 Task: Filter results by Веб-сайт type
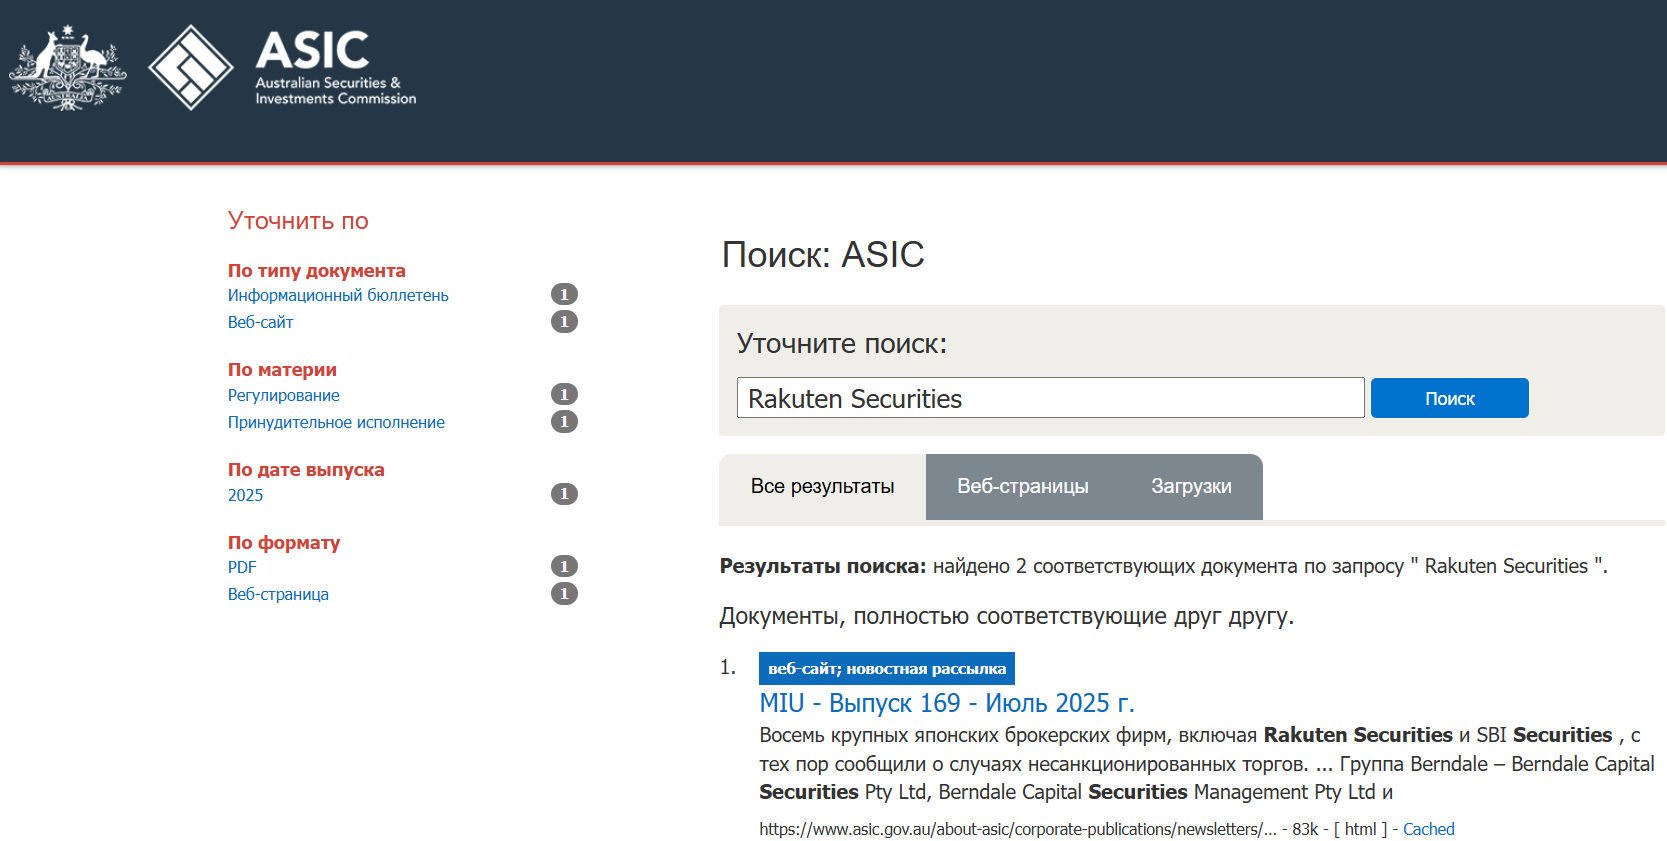tap(260, 322)
